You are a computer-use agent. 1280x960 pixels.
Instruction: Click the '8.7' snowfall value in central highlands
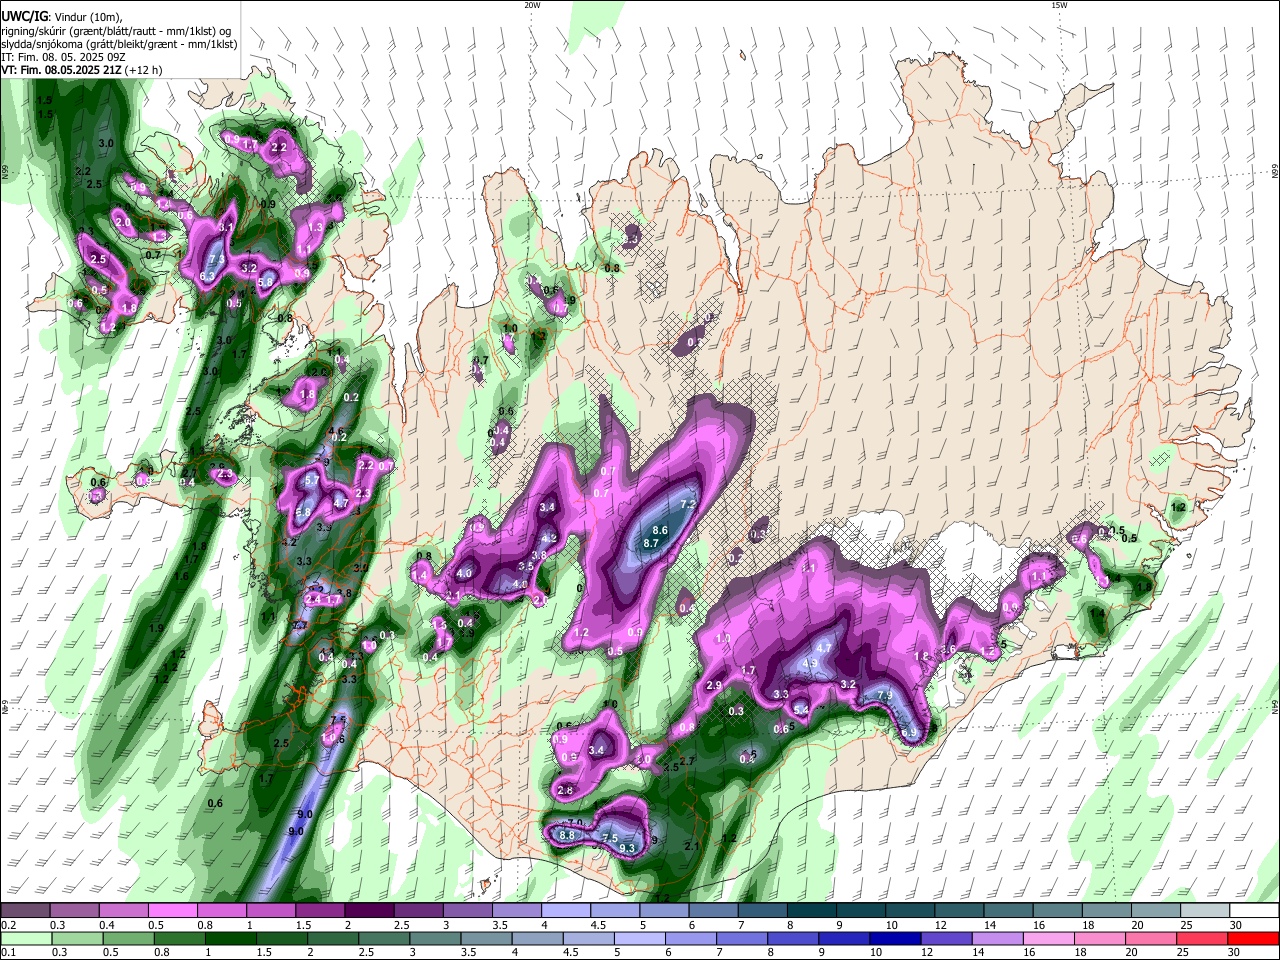click(651, 543)
